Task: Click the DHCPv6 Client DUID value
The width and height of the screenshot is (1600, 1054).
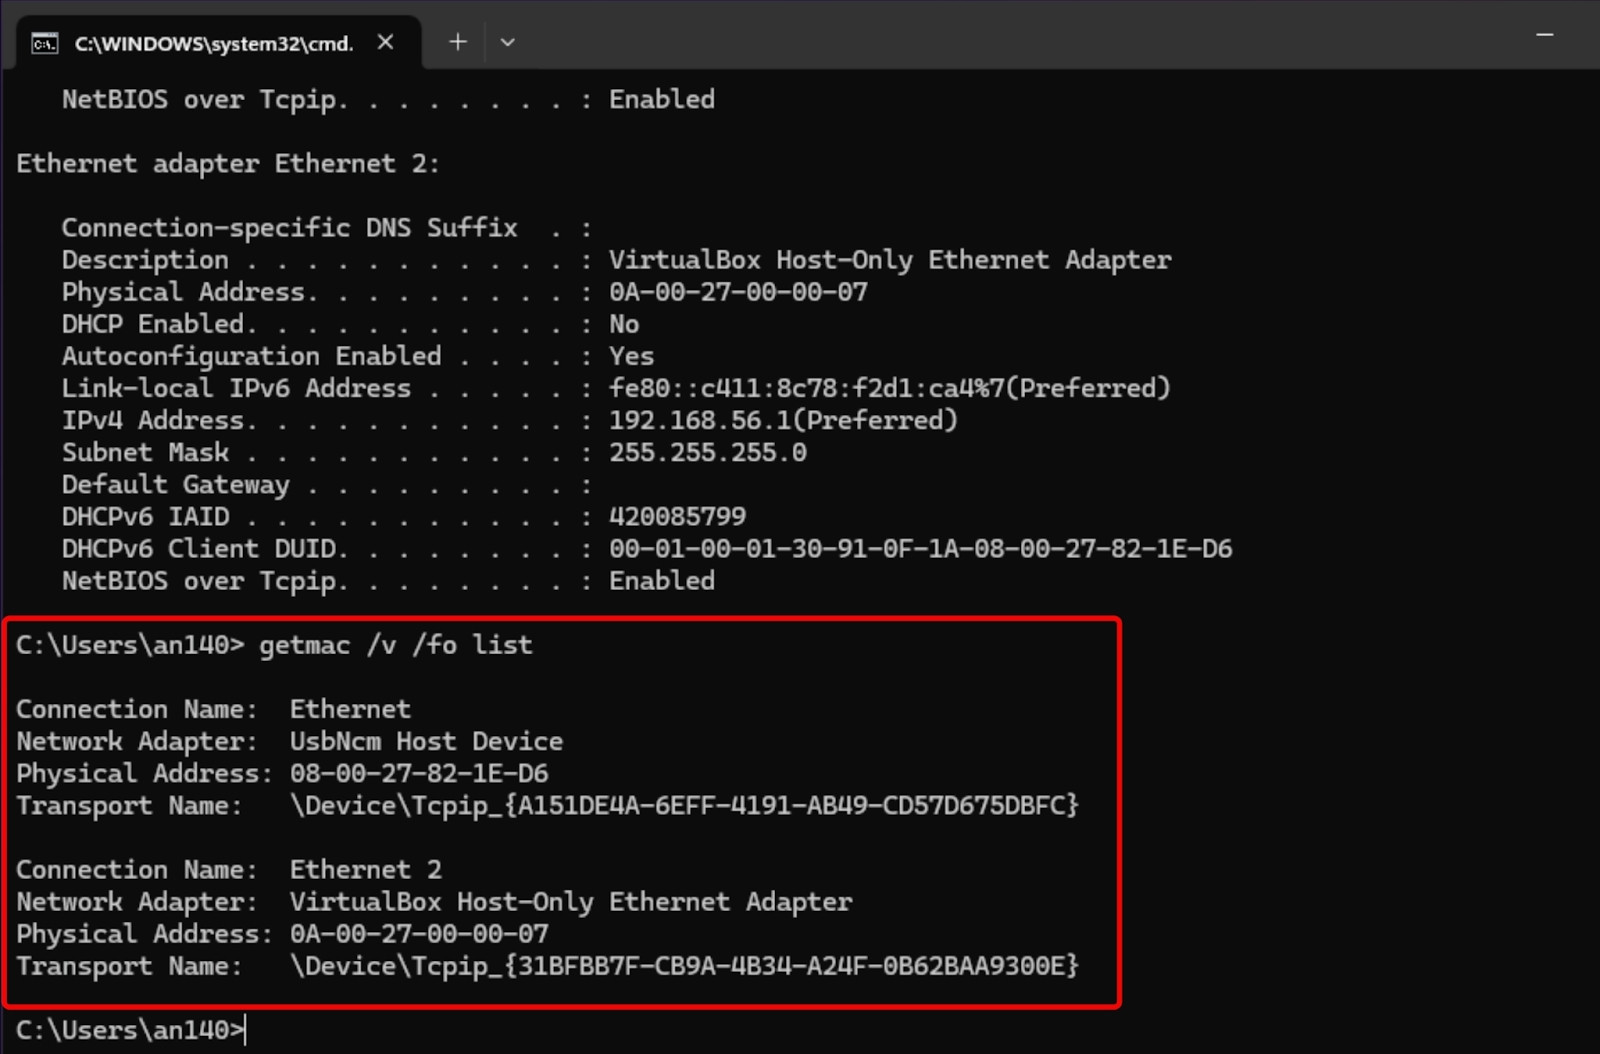Action: pyautogui.click(x=920, y=548)
